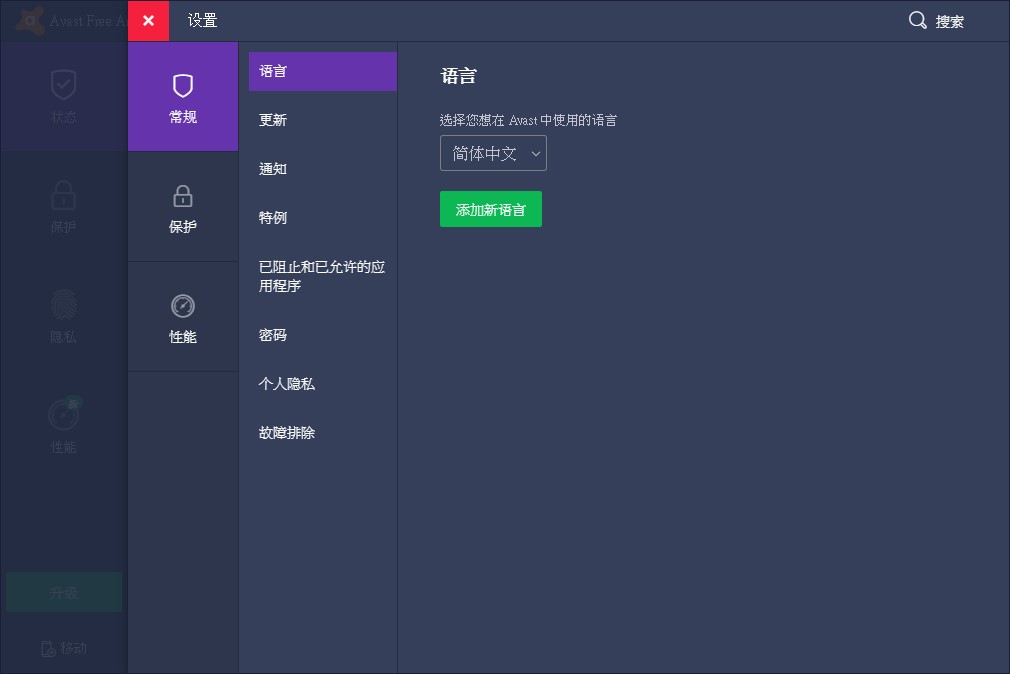
Task: Click the search magnifier icon
Action: click(x=917, y=20)
